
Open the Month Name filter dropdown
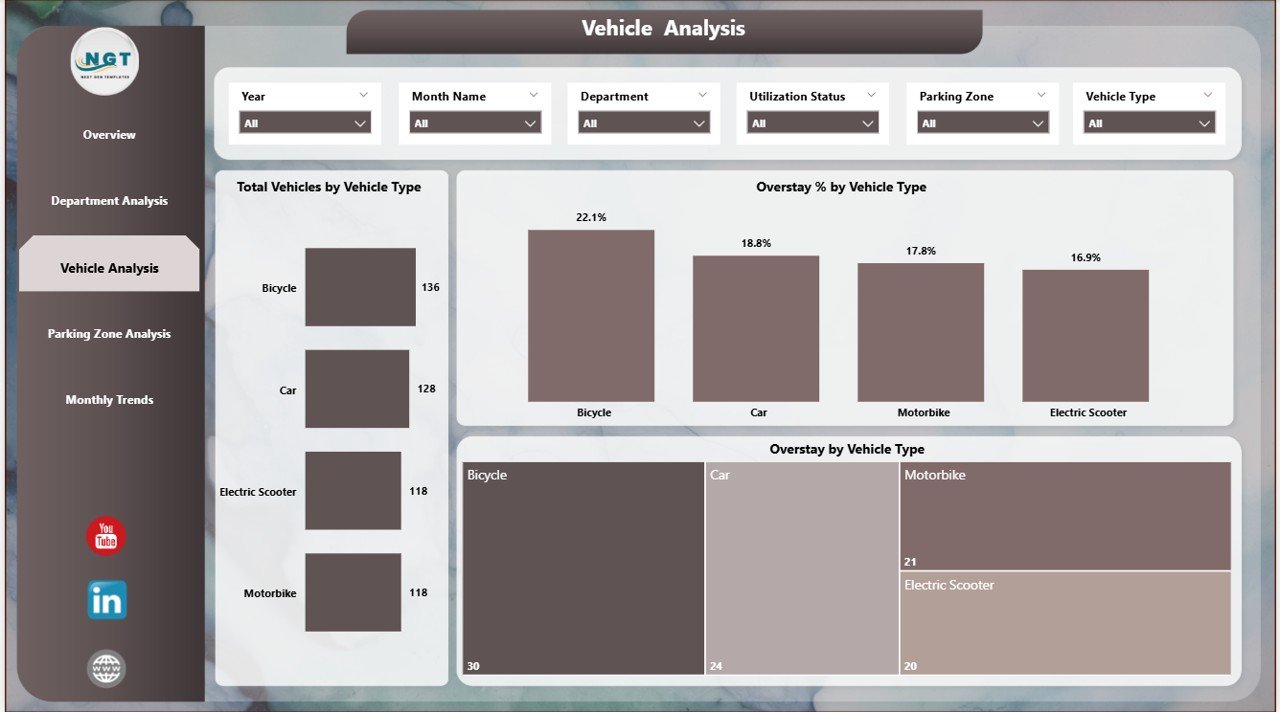point(476,123)
